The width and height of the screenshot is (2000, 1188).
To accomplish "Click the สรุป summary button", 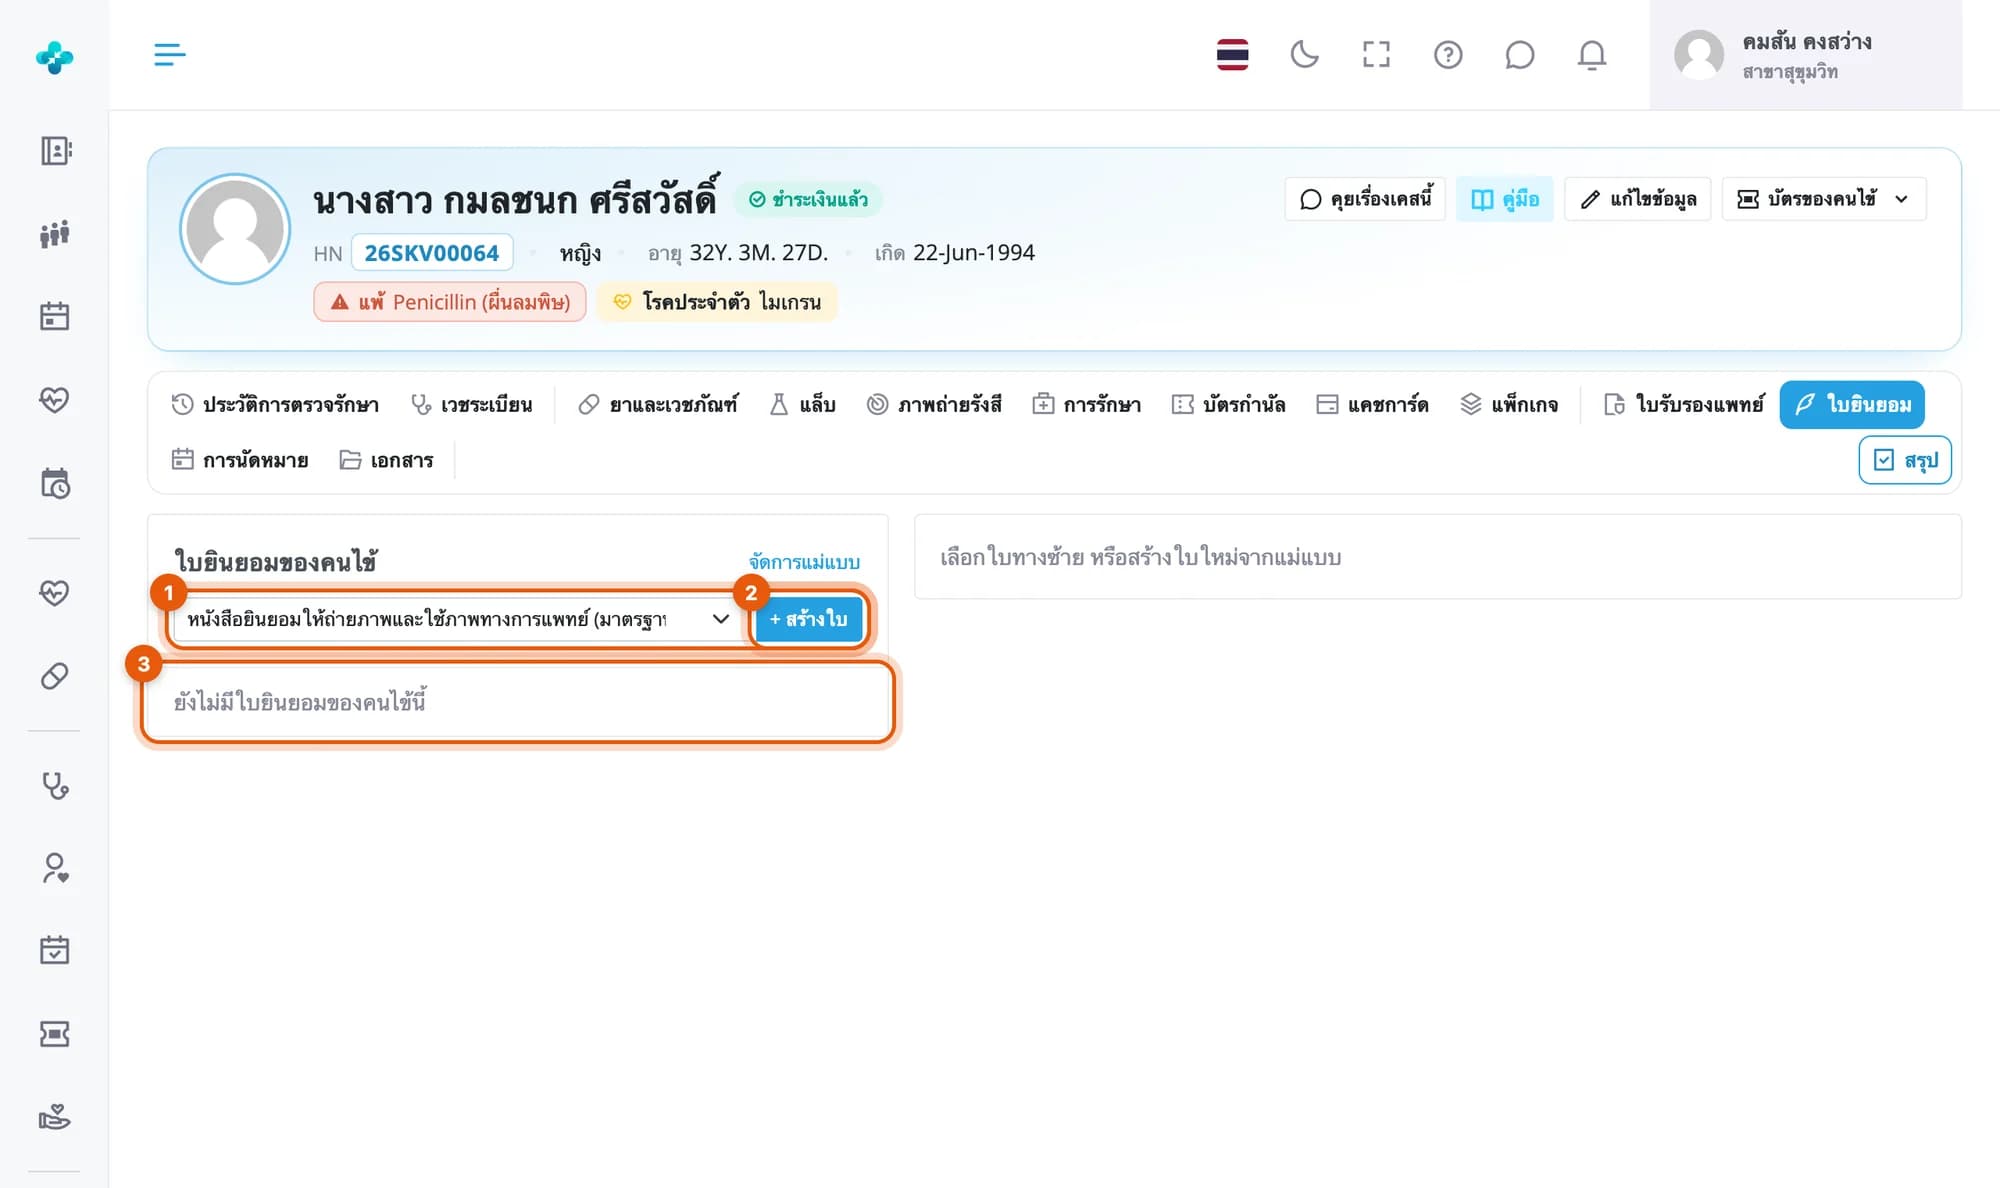I will point(1905,460).
